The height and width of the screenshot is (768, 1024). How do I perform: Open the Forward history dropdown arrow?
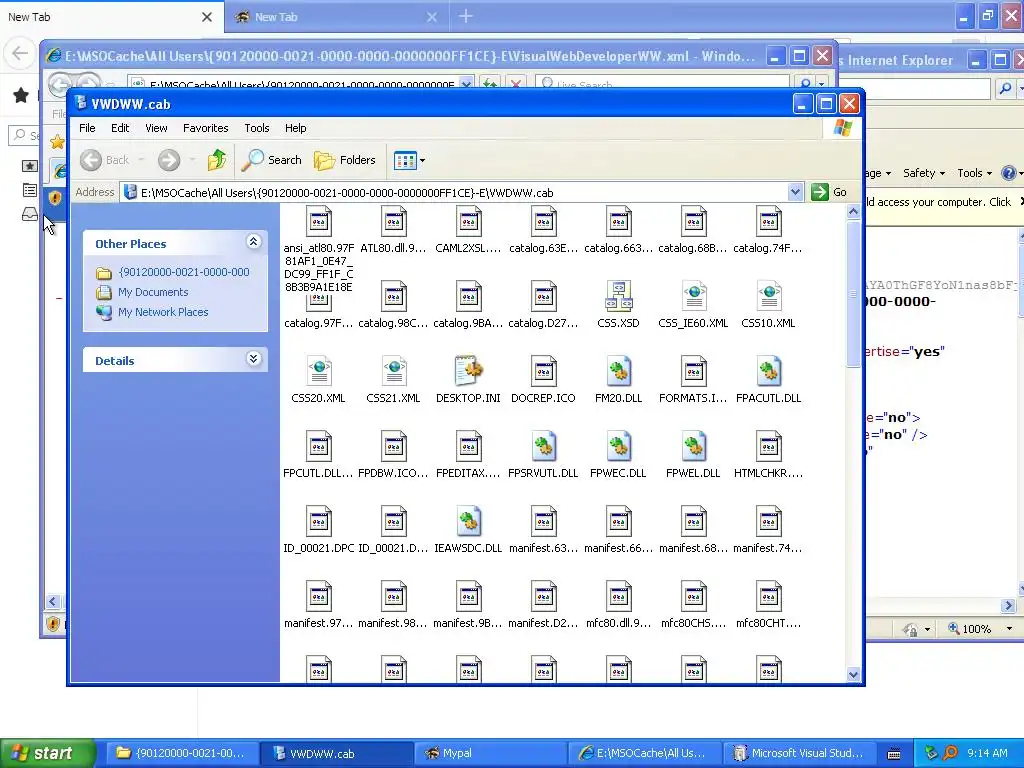tap(192, 160)
